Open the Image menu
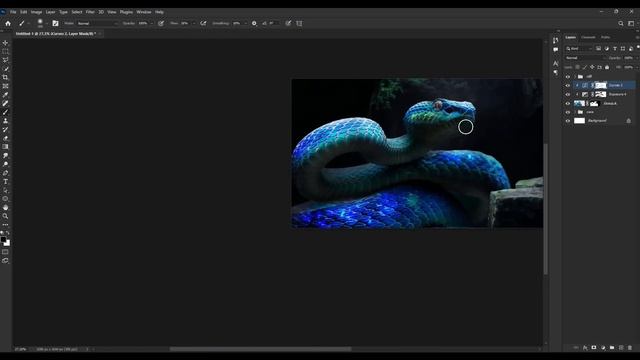 36,12
